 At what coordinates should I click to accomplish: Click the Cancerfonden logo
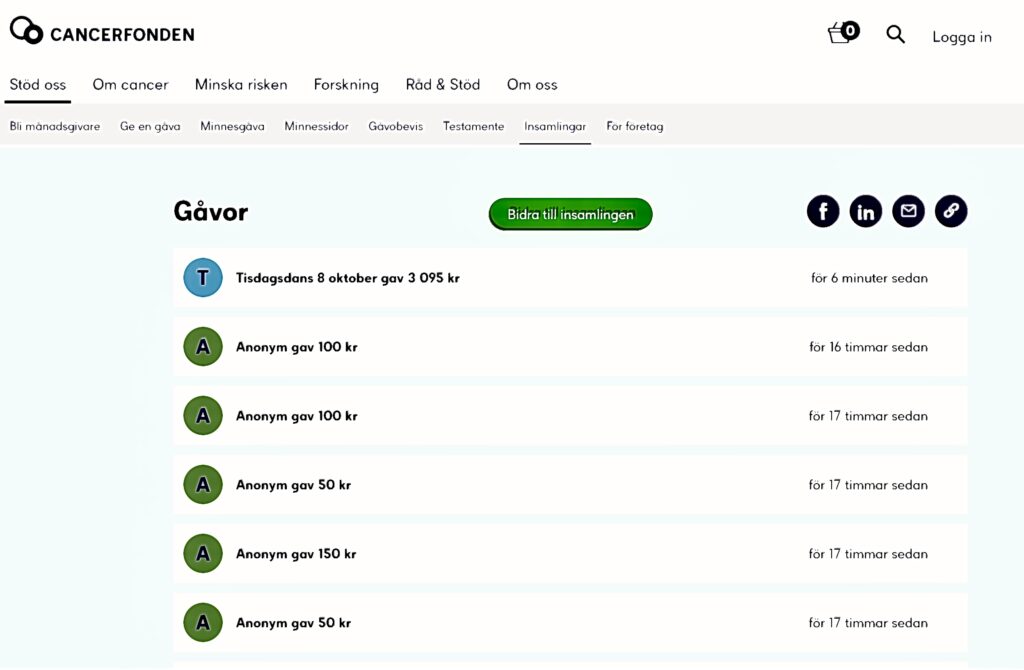pyautogui.click(x=102, y=32)
